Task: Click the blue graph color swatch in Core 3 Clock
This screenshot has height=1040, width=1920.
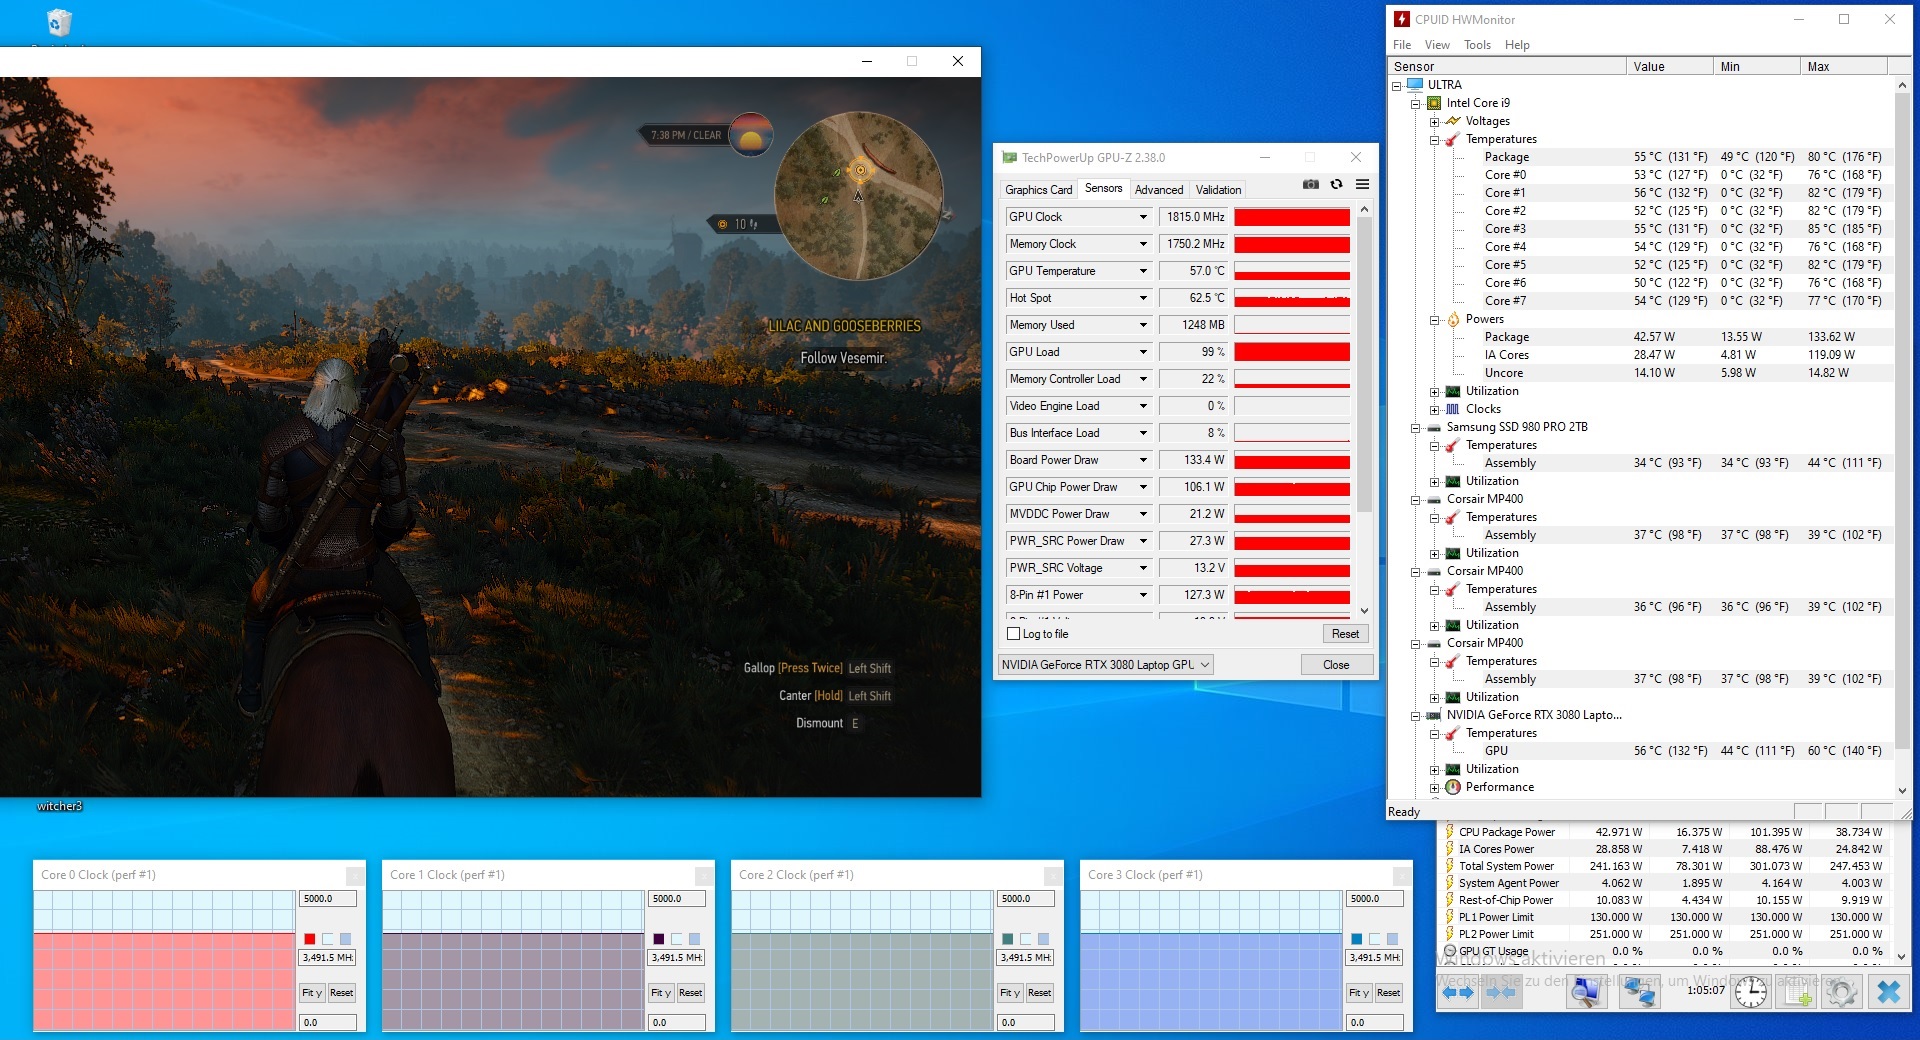Action: [1357, 939]
